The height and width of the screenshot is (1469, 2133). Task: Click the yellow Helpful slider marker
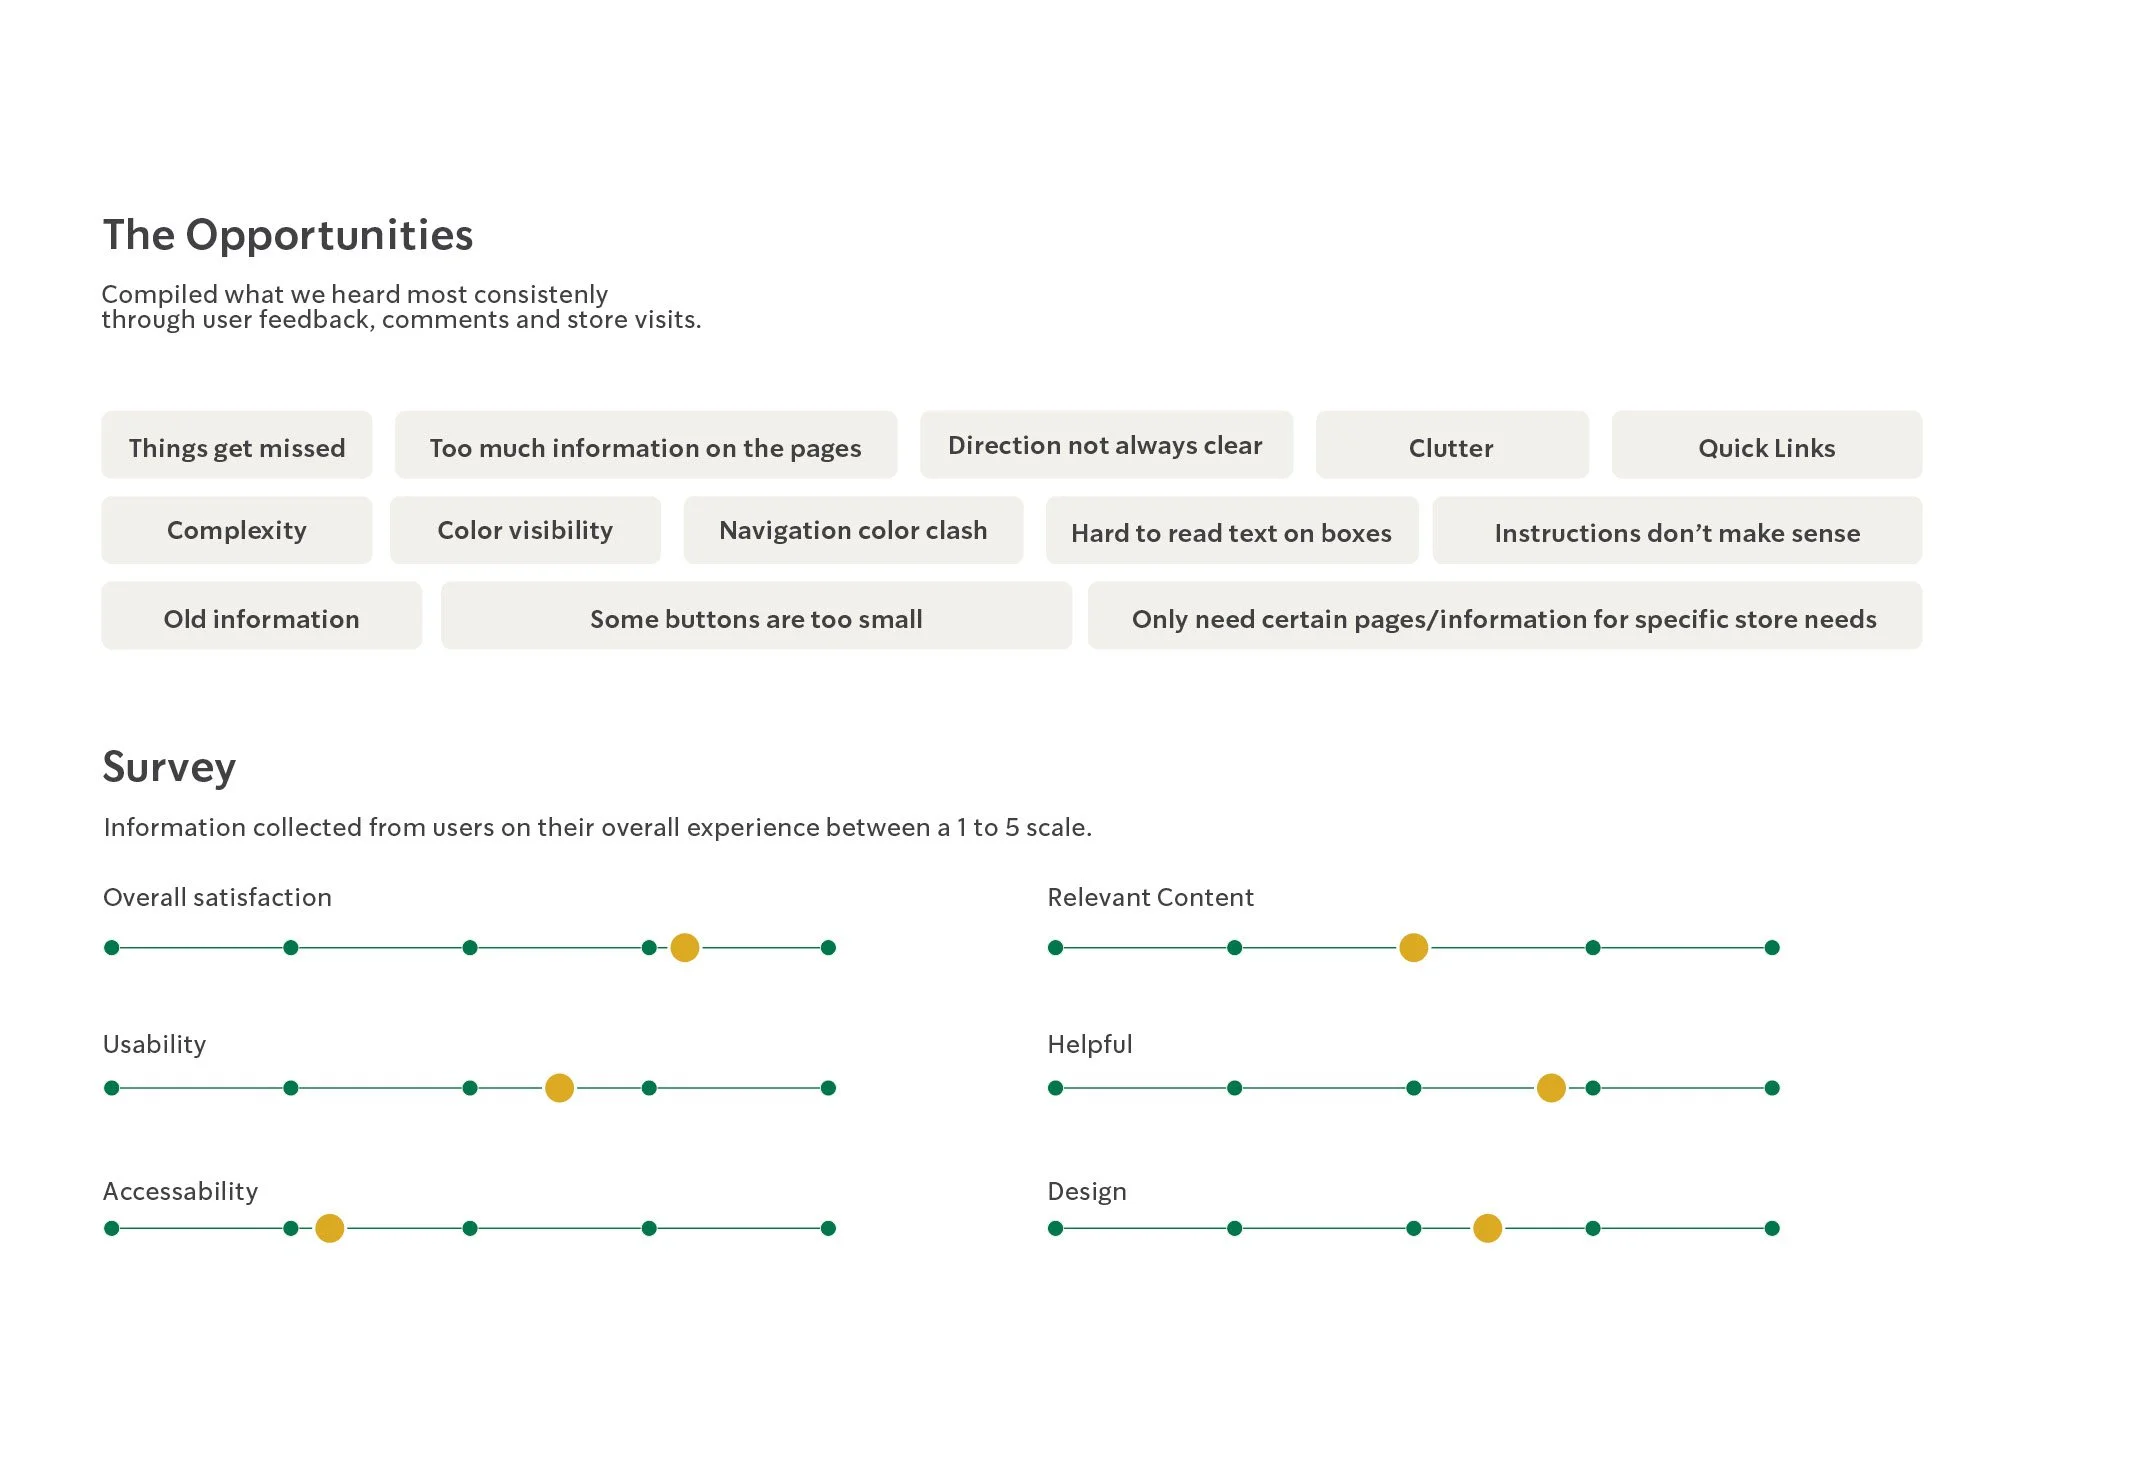point(1551,1088)
